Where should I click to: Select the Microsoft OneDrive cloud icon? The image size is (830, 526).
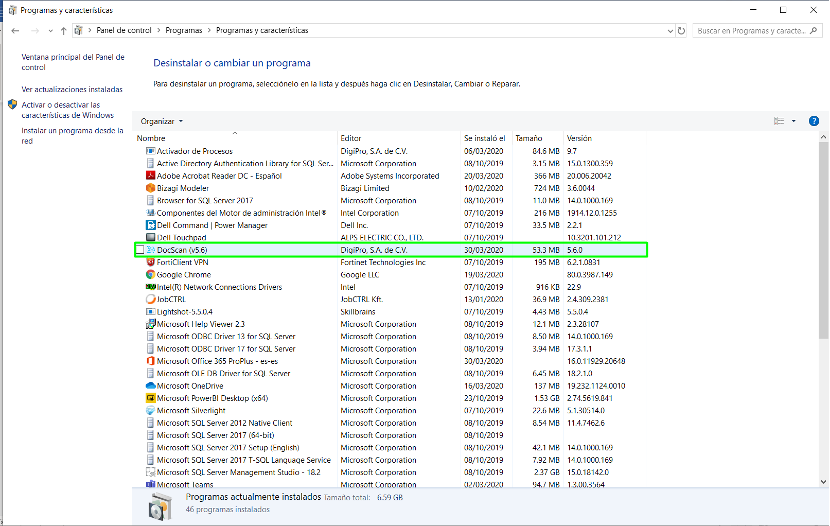pyautogui.click(x=150, y=385)
